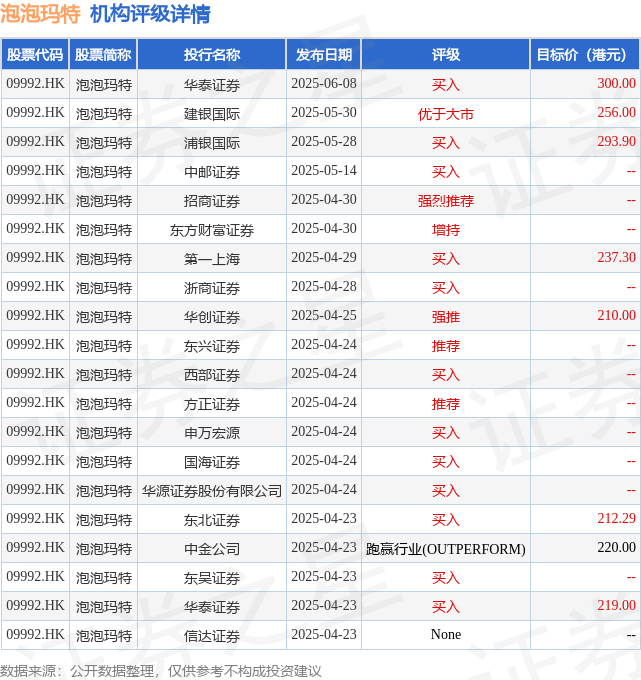Click target price 210.00
Image resolution: width=641 pixels, height=680 pixels.
click(616, 315)
